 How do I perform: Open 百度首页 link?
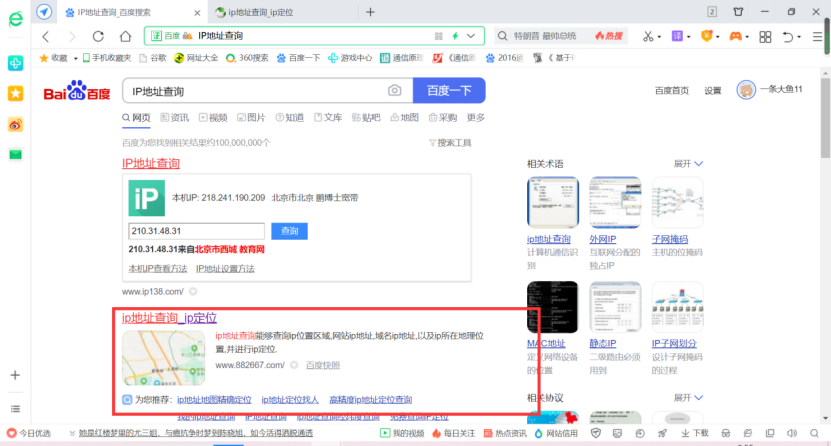(x=671, y=91)
